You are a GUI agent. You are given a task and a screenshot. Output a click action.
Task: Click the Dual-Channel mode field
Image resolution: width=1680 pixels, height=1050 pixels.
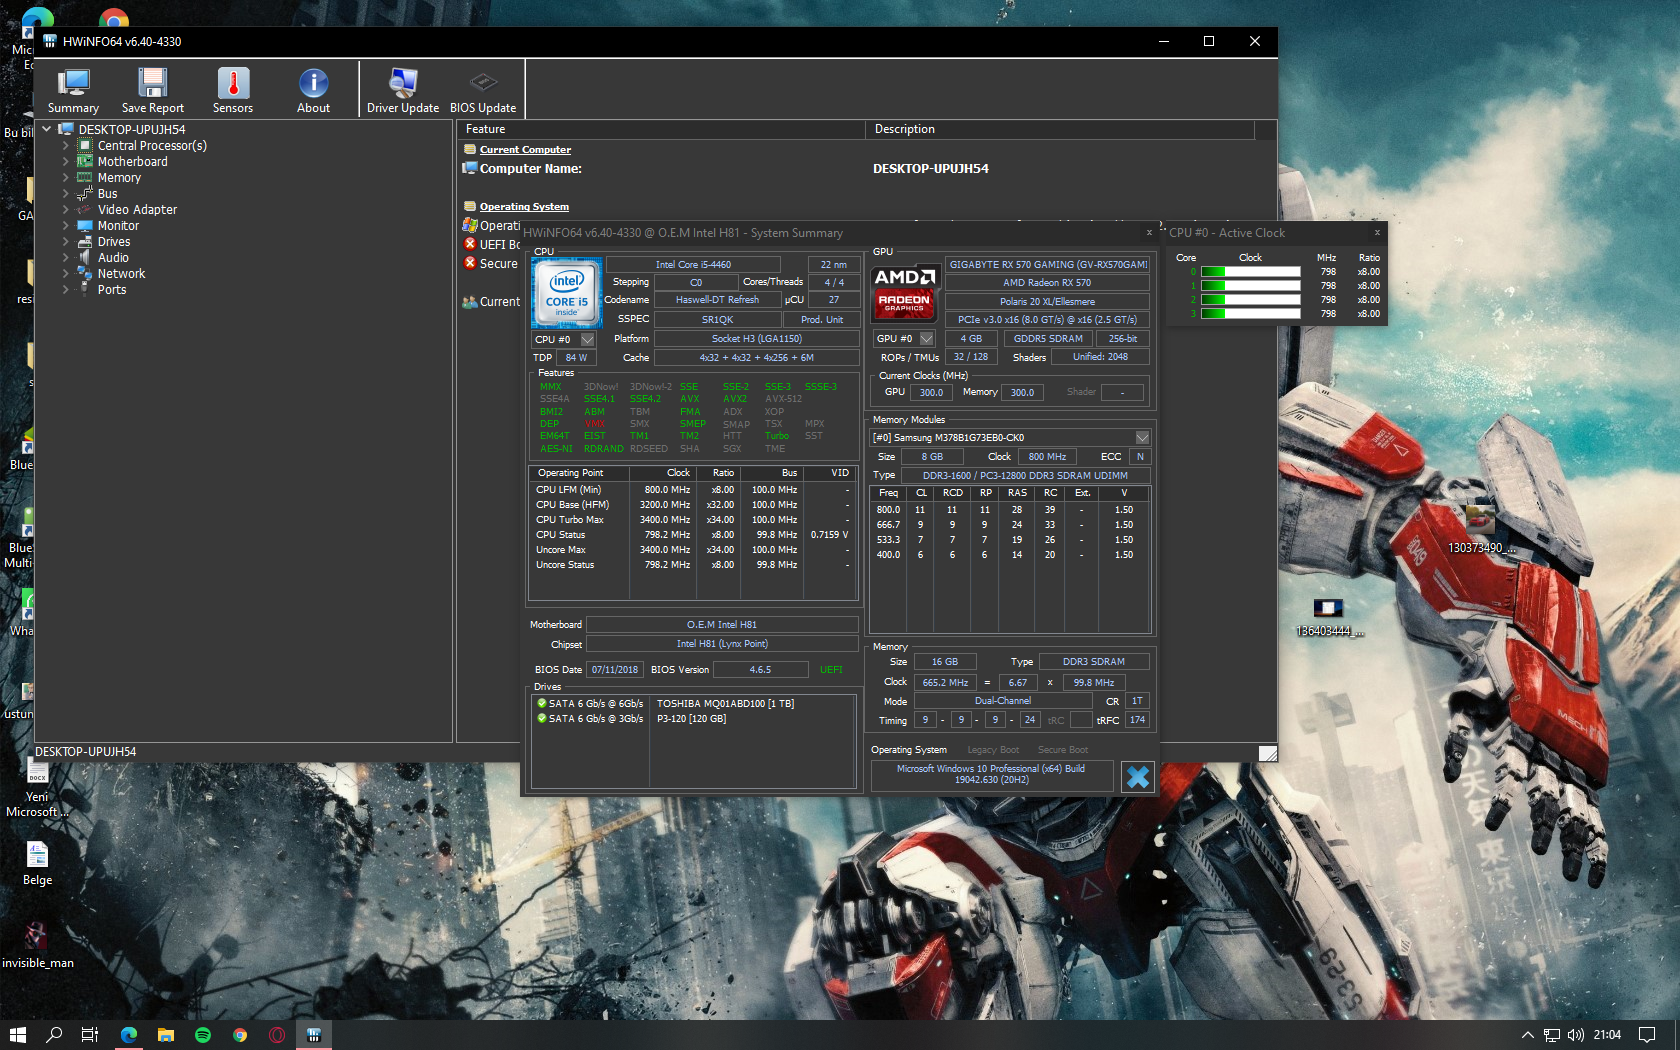pyautogui.click(x=1003, y=702)
